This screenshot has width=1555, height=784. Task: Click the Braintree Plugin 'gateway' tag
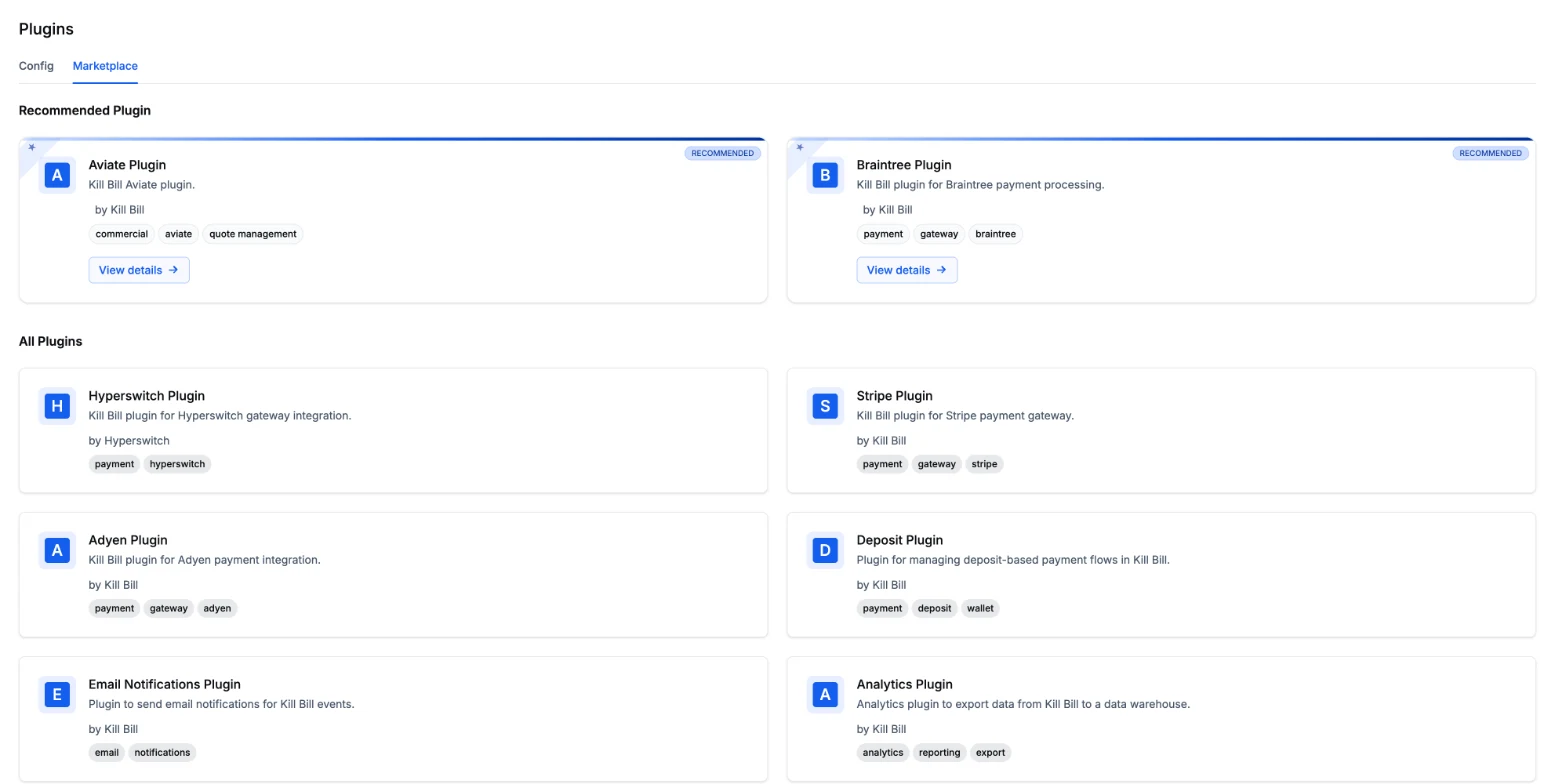[x=939, y=234]
